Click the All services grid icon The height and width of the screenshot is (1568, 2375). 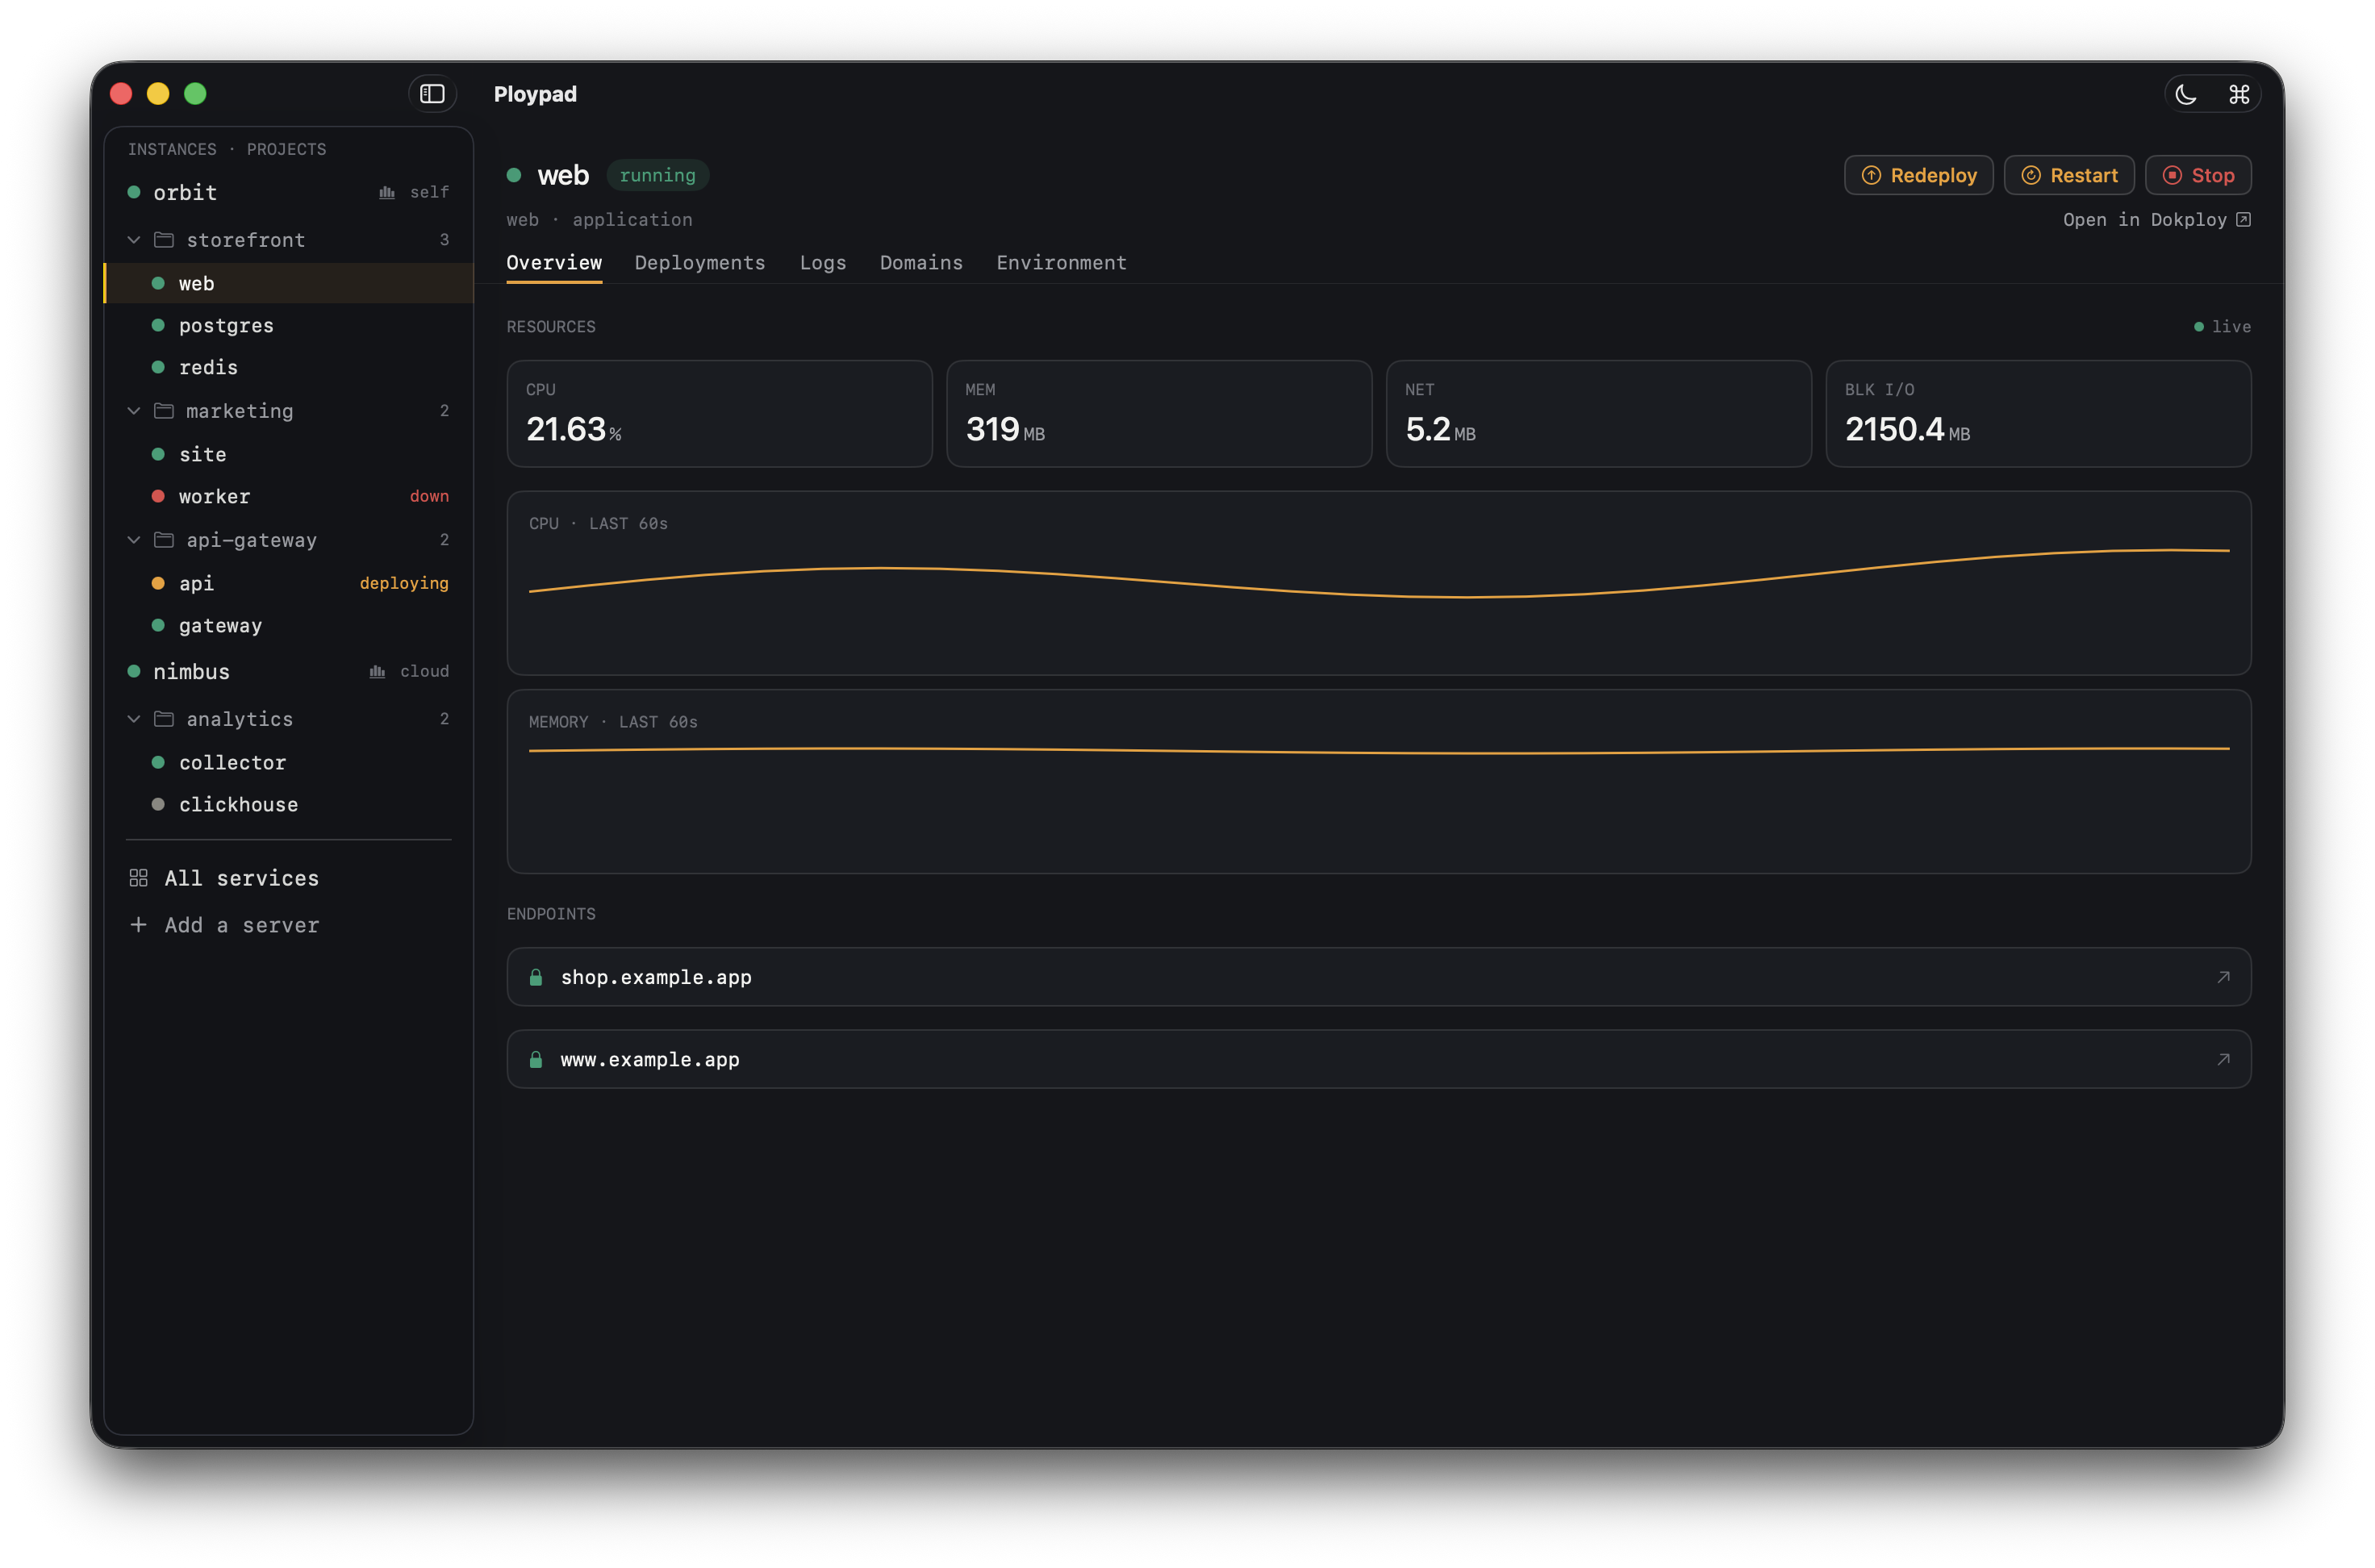pyautogui.click(x=139, y=878)
